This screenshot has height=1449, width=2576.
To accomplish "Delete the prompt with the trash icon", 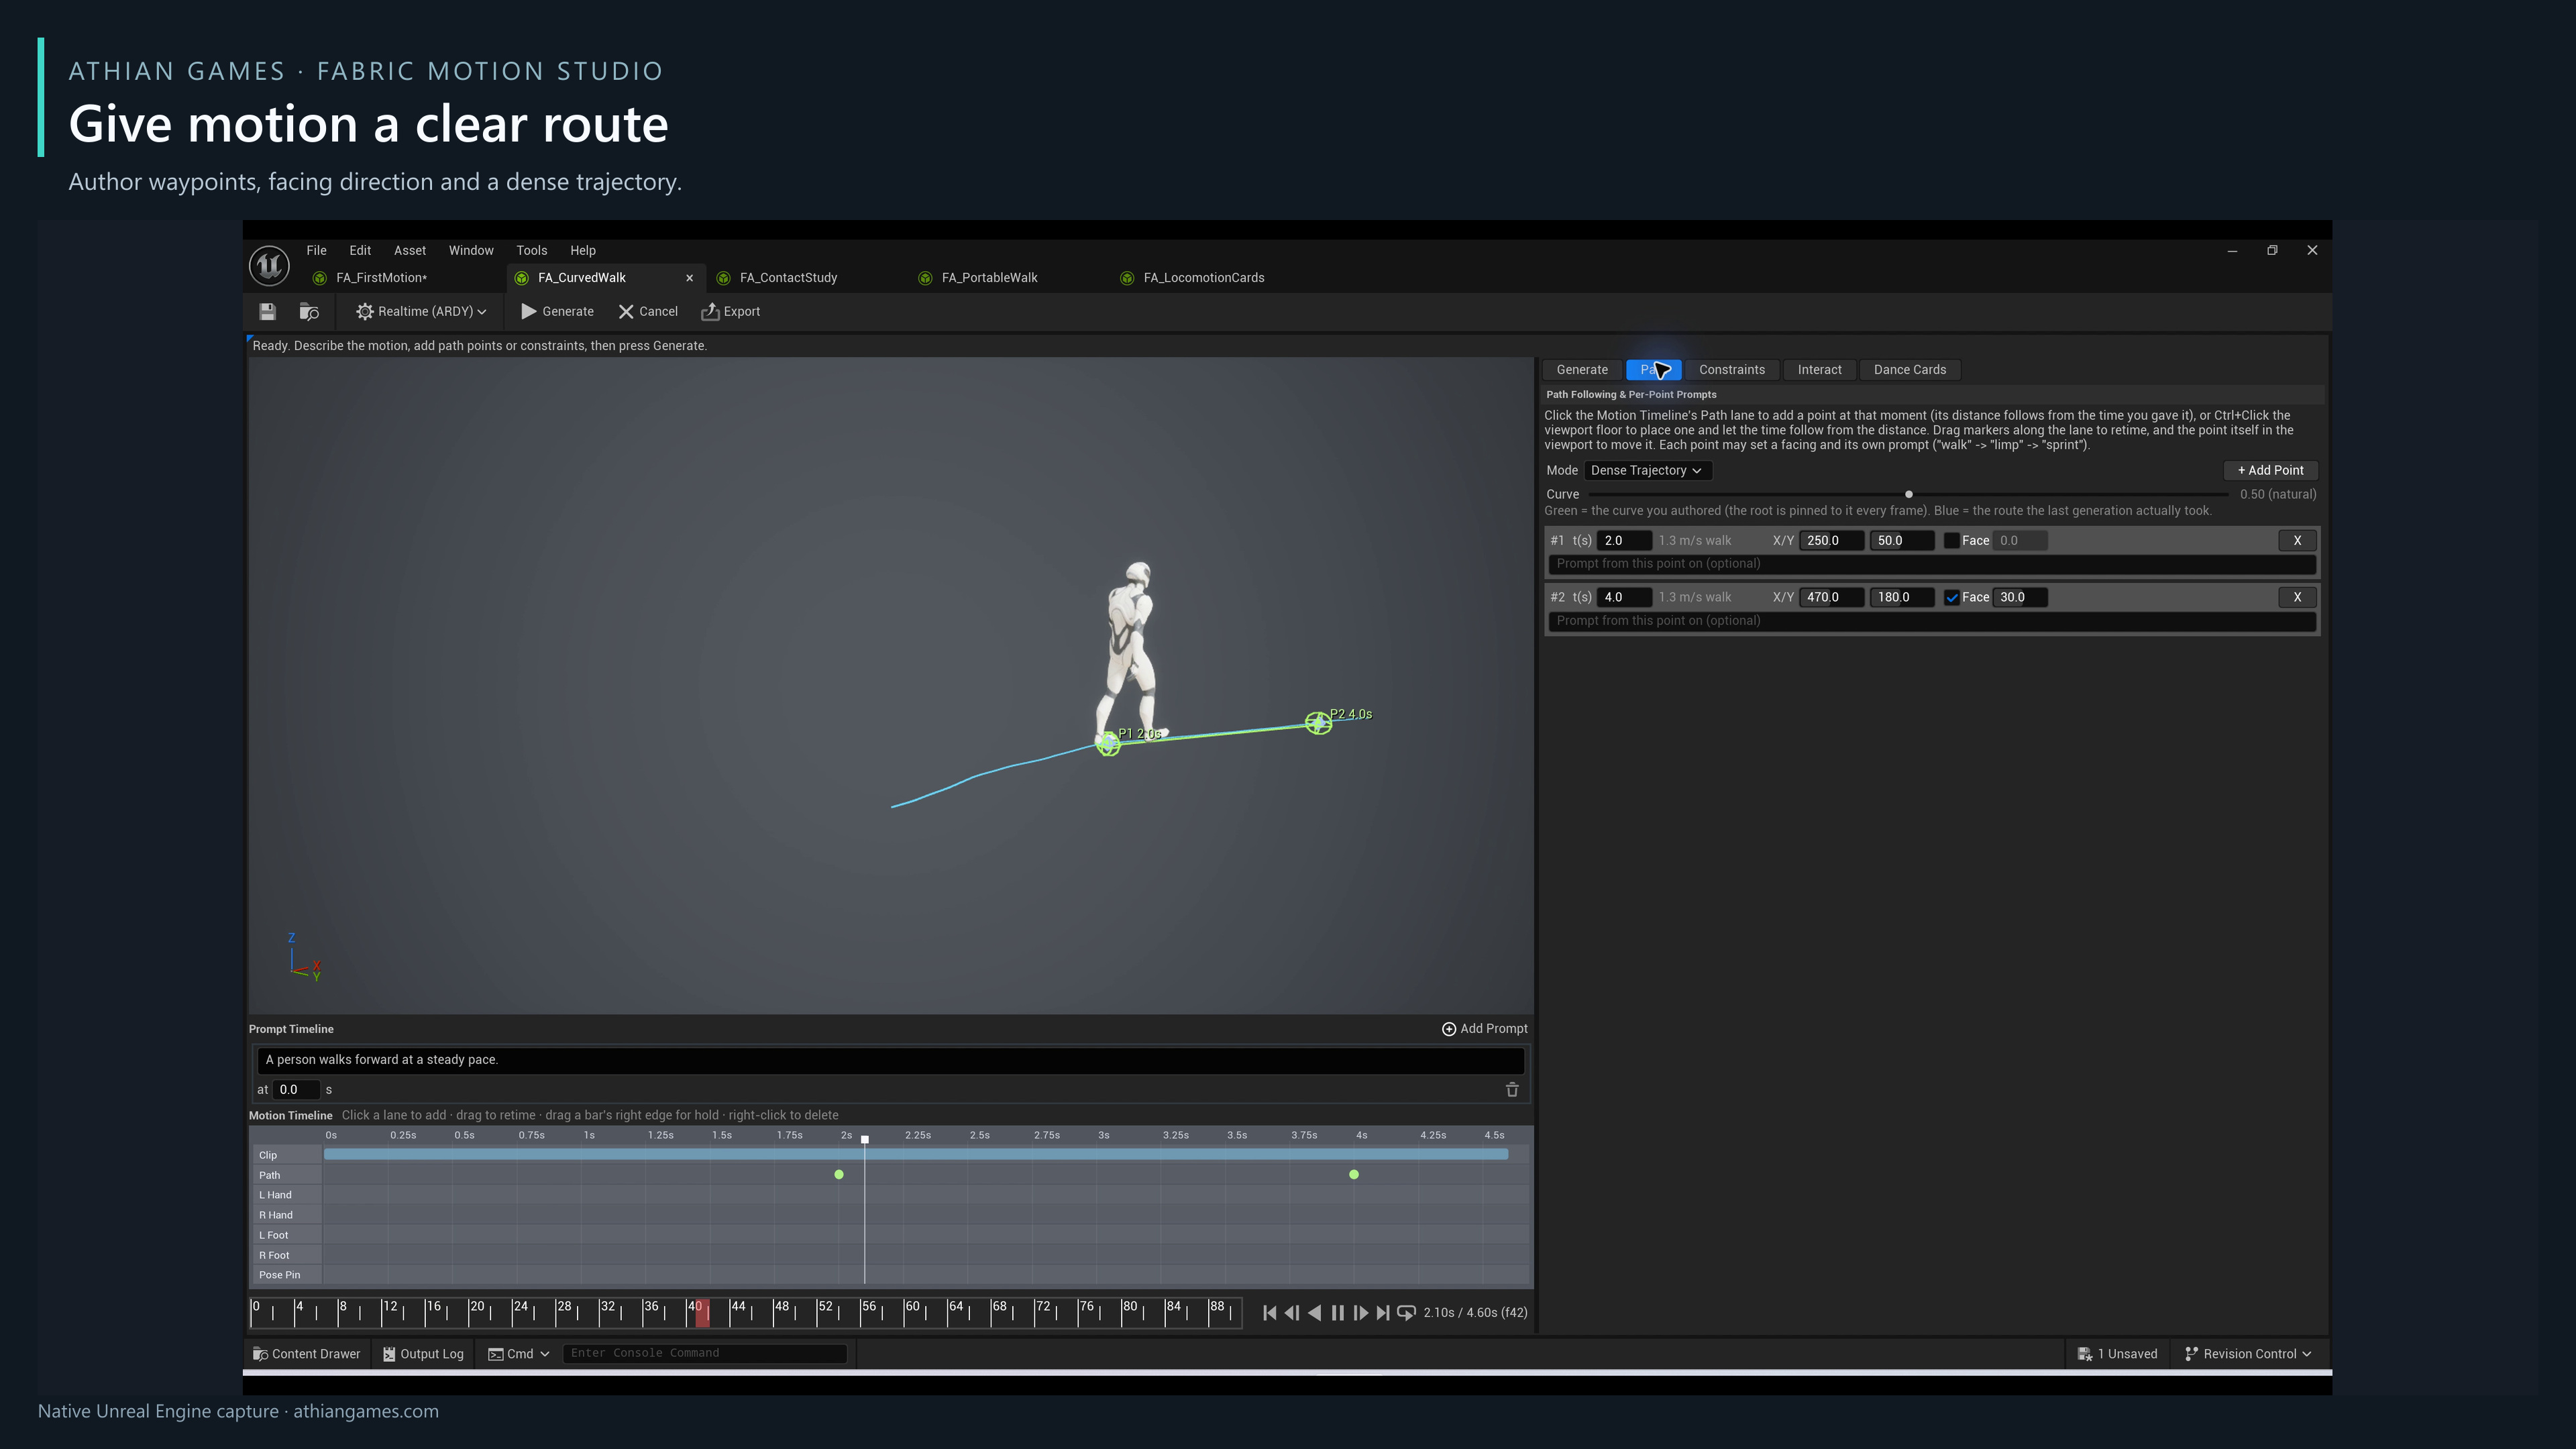I will (1512, 1090).
